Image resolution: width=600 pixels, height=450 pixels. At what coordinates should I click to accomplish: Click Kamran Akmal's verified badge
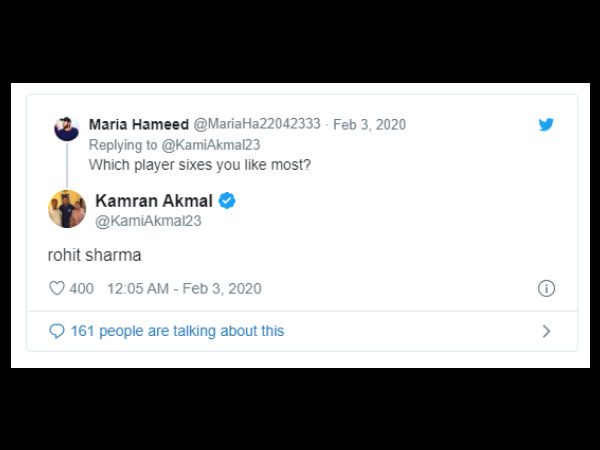click(x=227, y=201)
